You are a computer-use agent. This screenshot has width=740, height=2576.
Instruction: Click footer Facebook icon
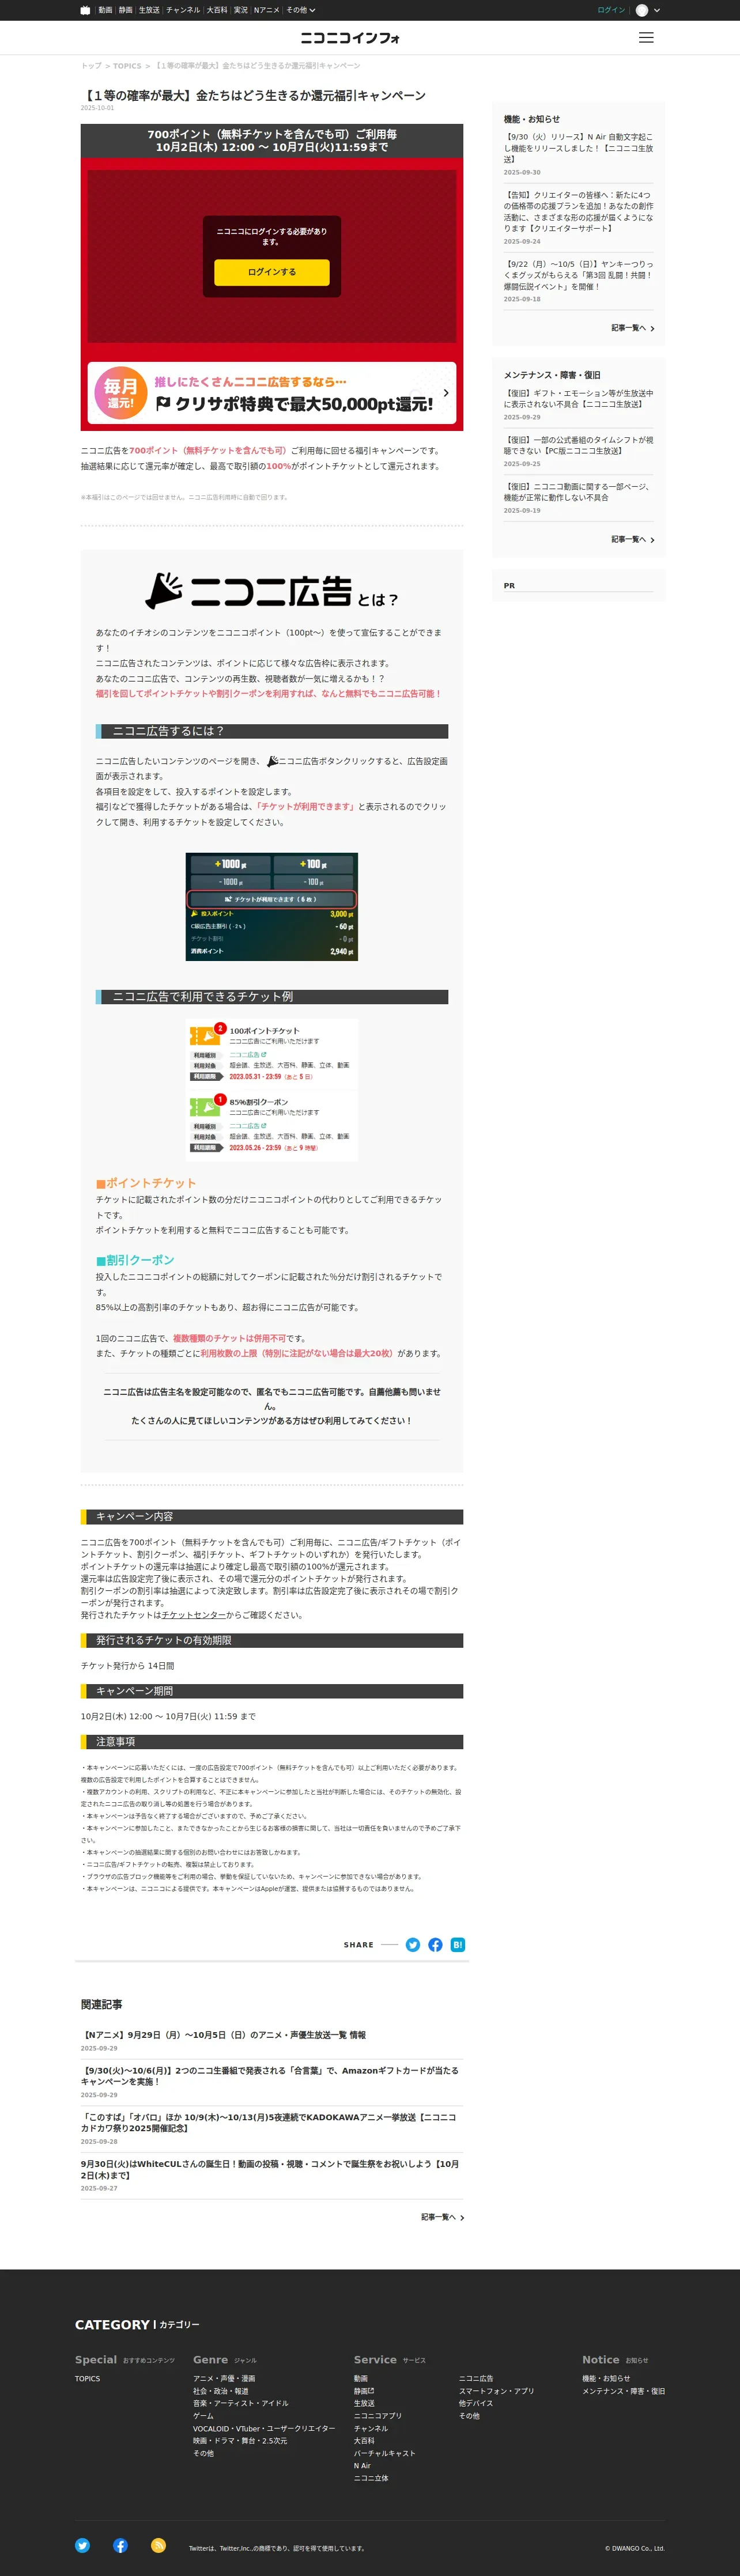click(x=120, y=2546)
